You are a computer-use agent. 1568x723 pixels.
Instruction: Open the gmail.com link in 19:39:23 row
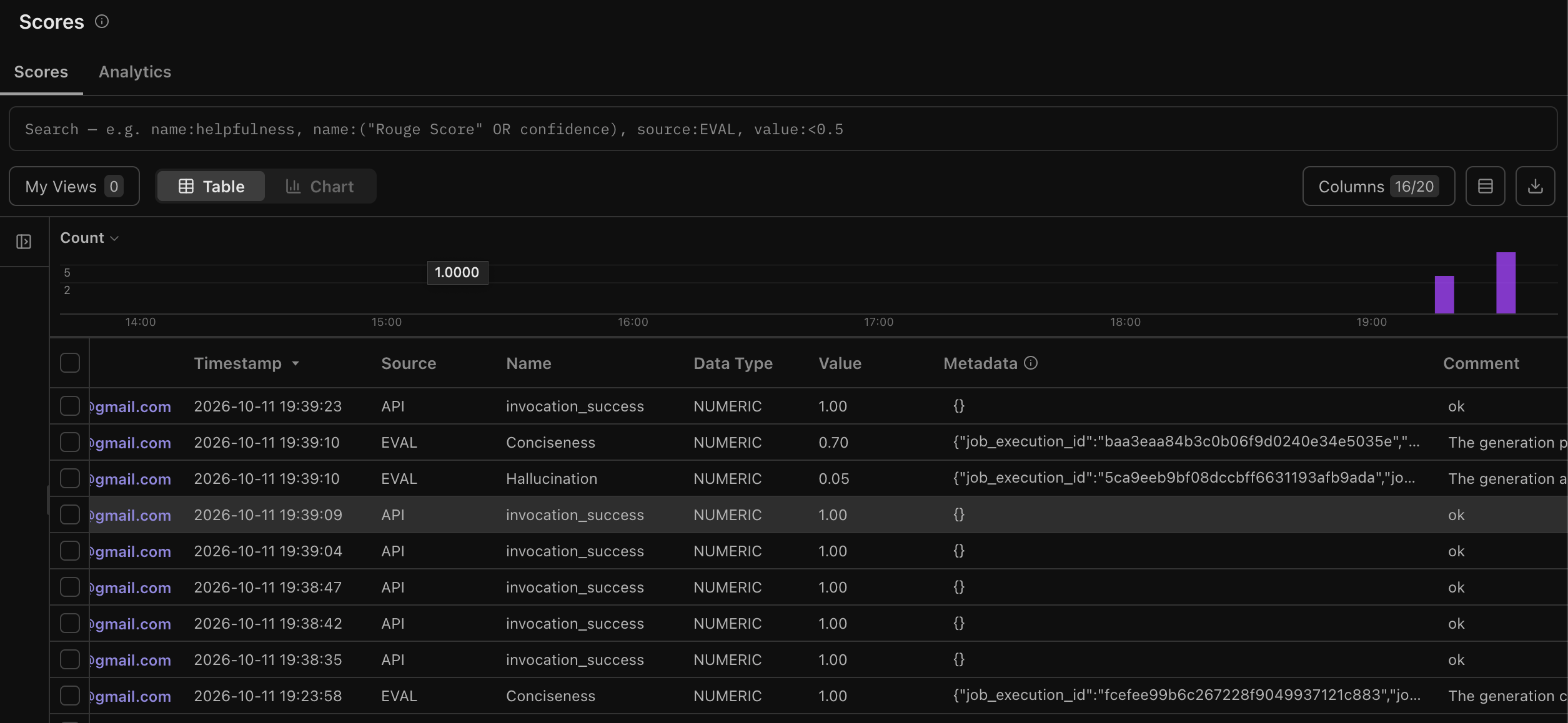click(x=130, y=407)
